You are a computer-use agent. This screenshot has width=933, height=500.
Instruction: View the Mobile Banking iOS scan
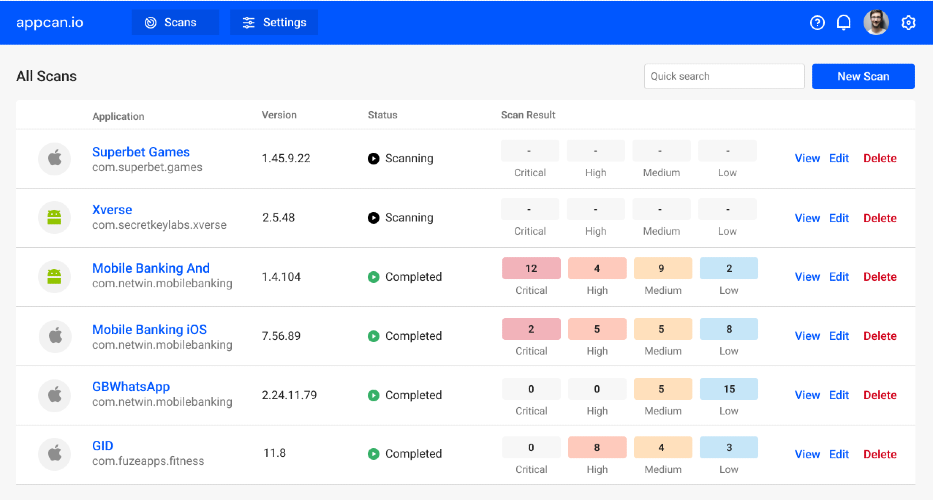[x=807, y=336]
